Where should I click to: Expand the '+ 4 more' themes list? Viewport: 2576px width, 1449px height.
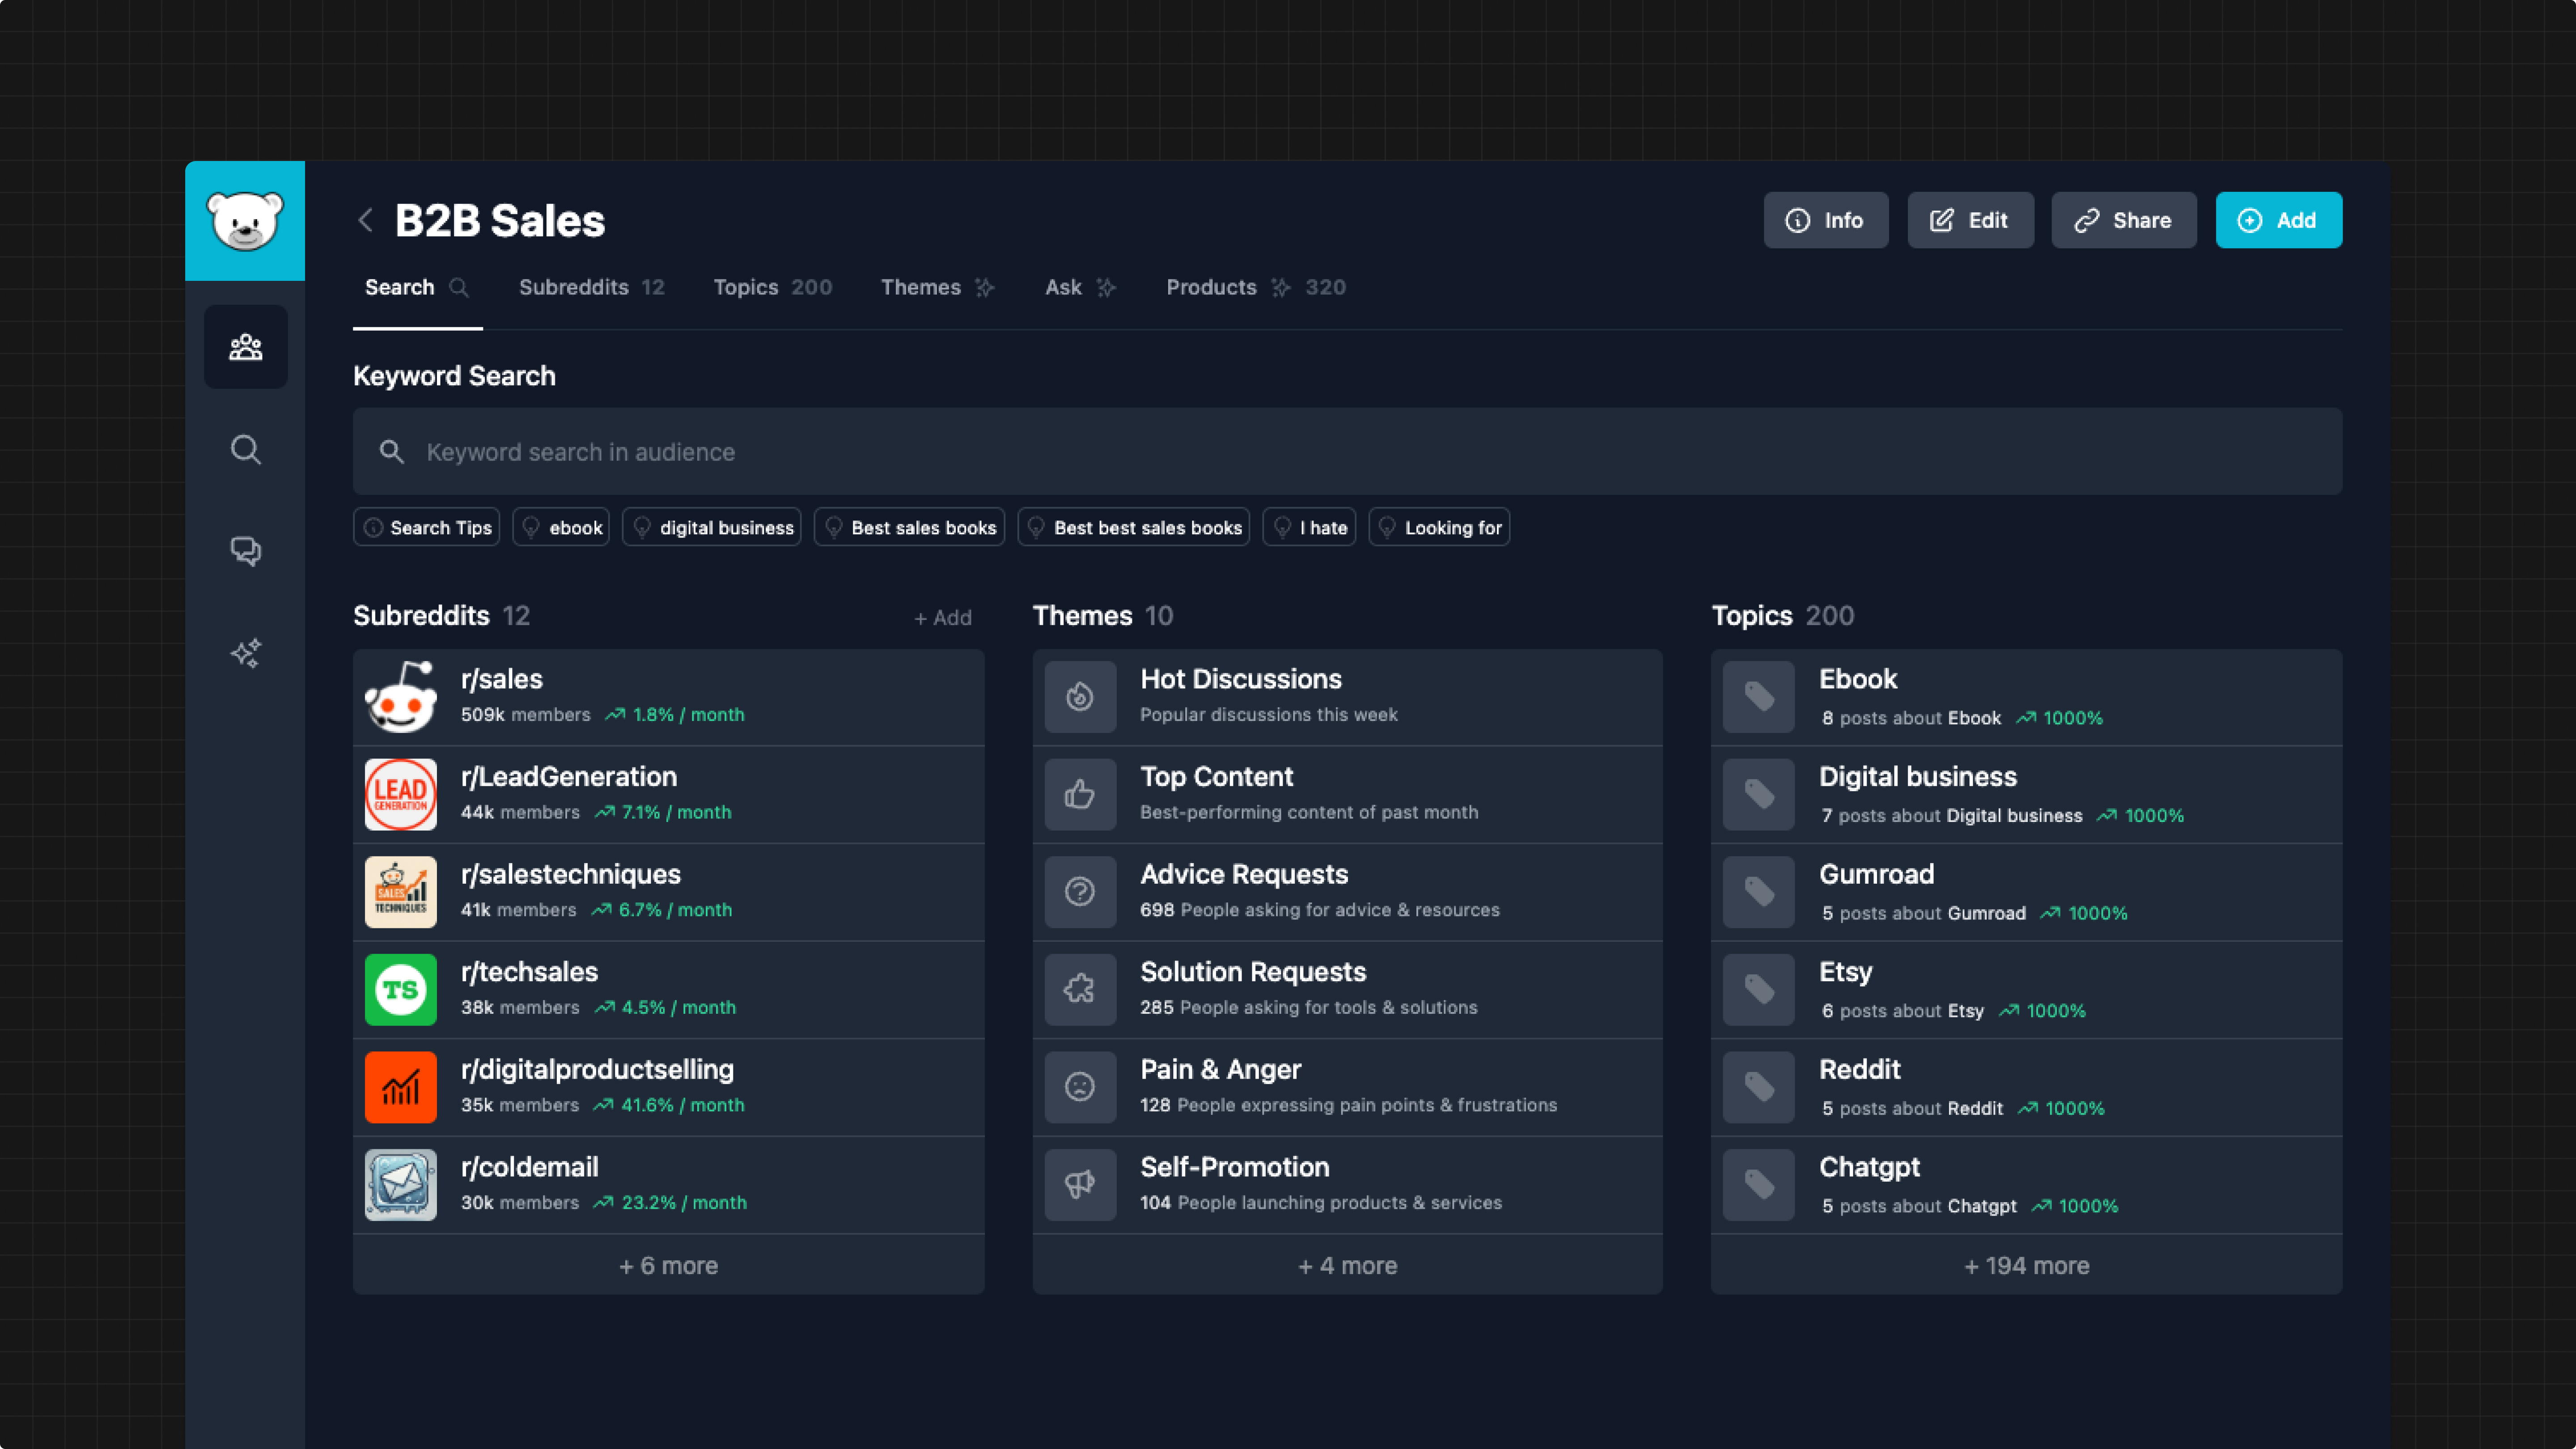1347,1265
